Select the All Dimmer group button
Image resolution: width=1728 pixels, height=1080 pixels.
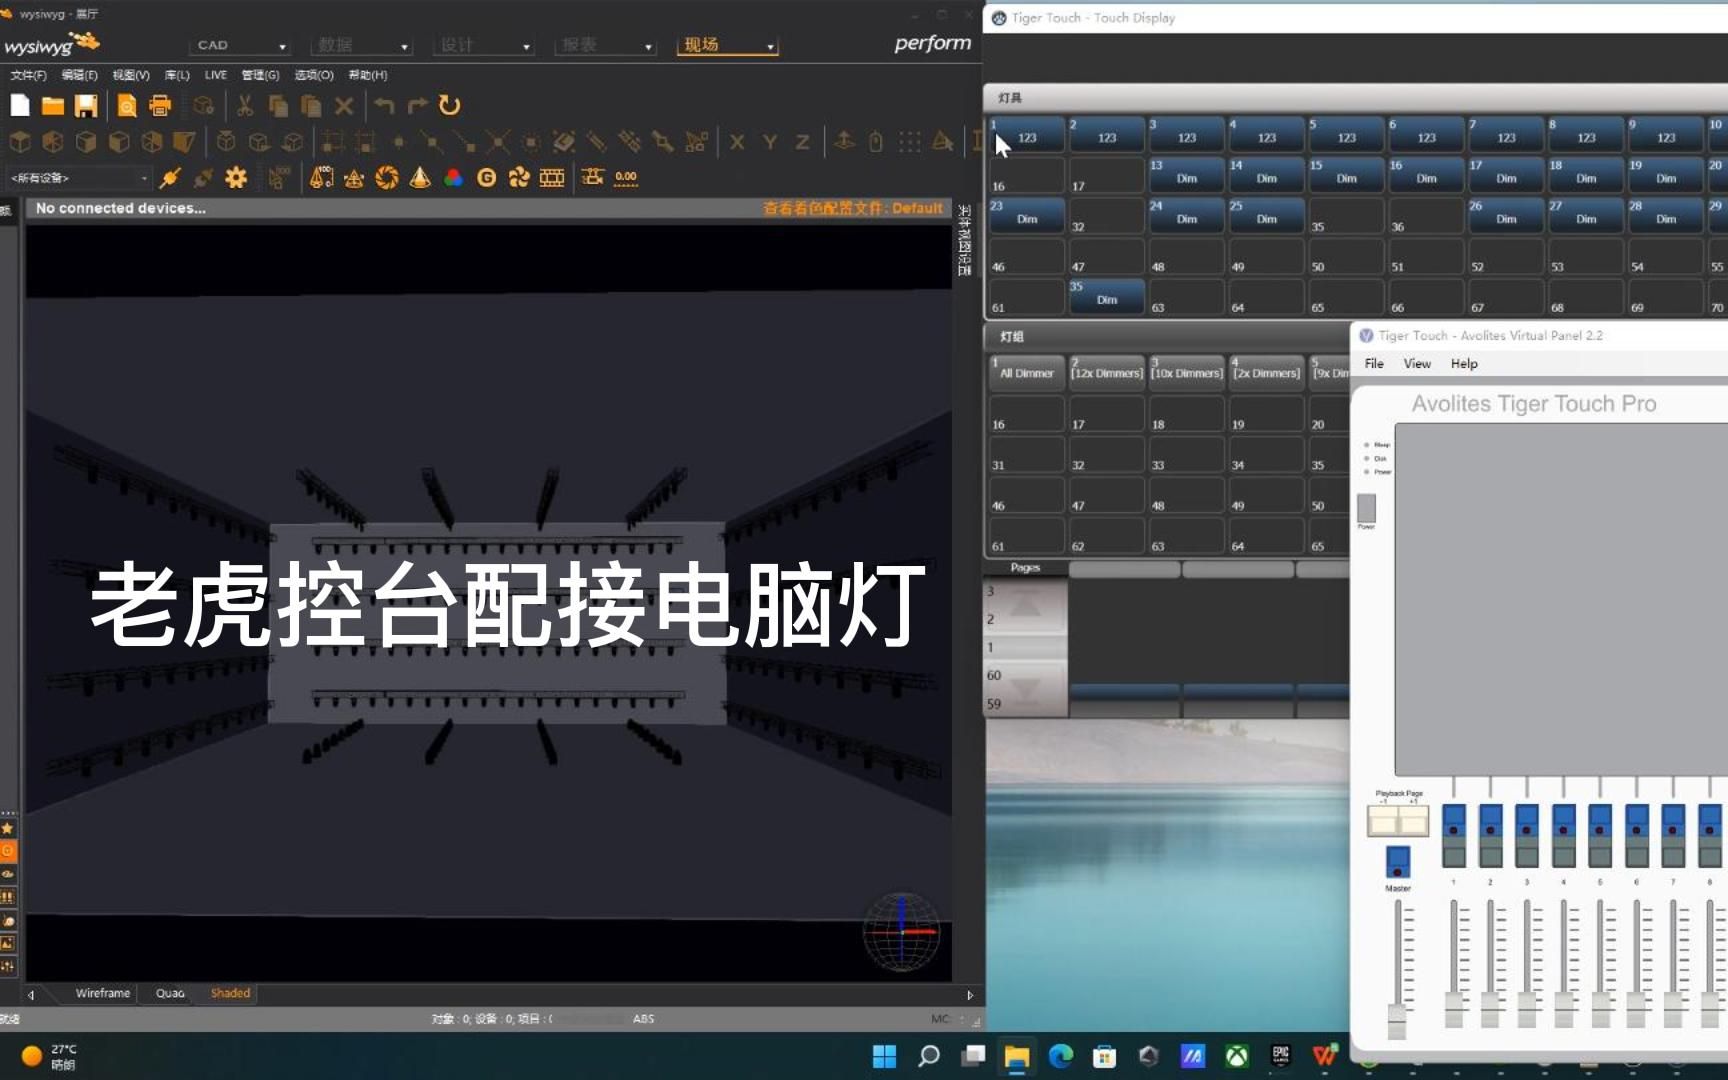coord(1025,372)
